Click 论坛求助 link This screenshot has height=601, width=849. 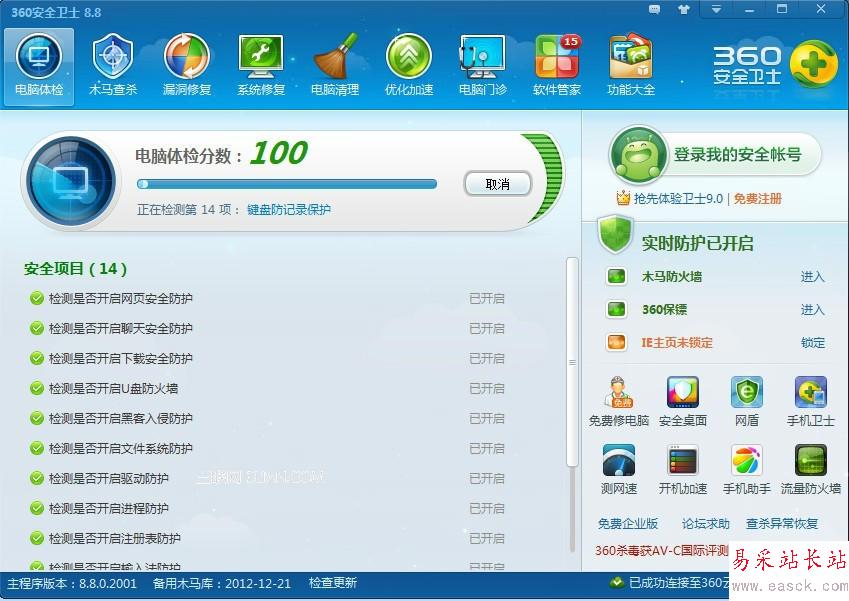coord(706,524)
